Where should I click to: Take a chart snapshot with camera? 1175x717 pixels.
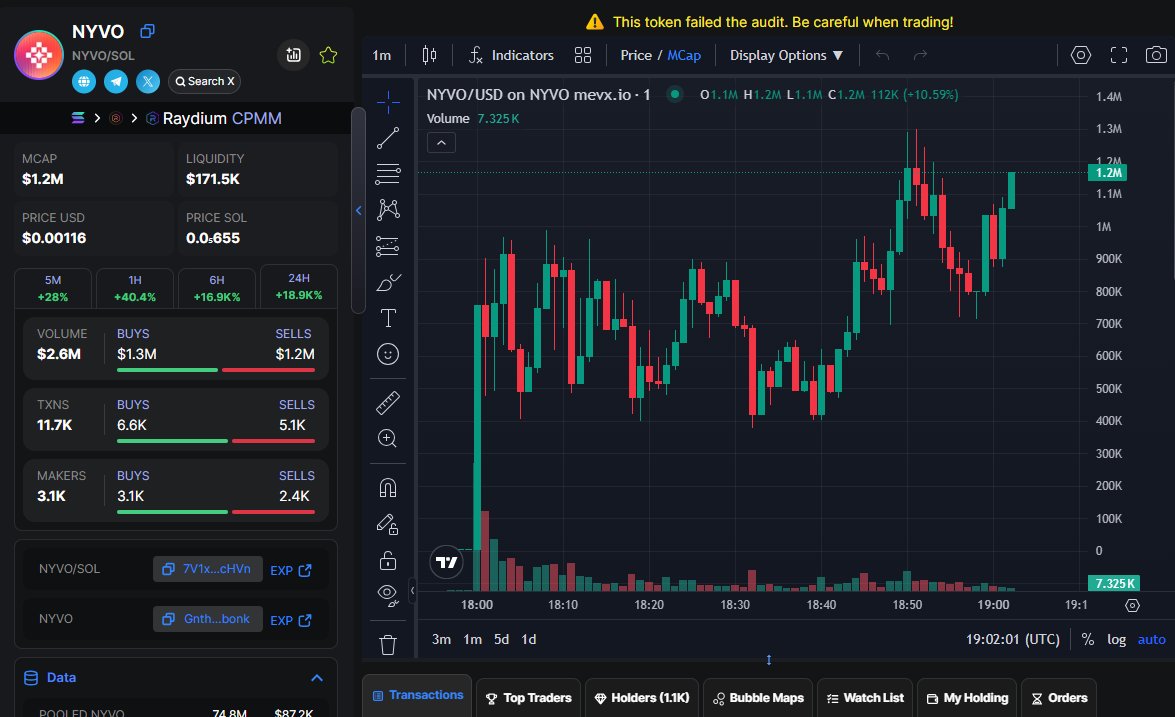(x=1156, y=55)
